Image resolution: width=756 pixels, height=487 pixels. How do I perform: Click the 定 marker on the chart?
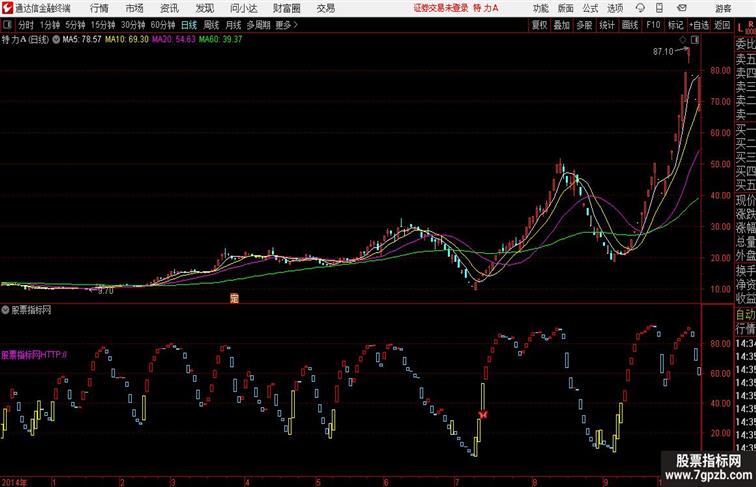pos(234,298)
